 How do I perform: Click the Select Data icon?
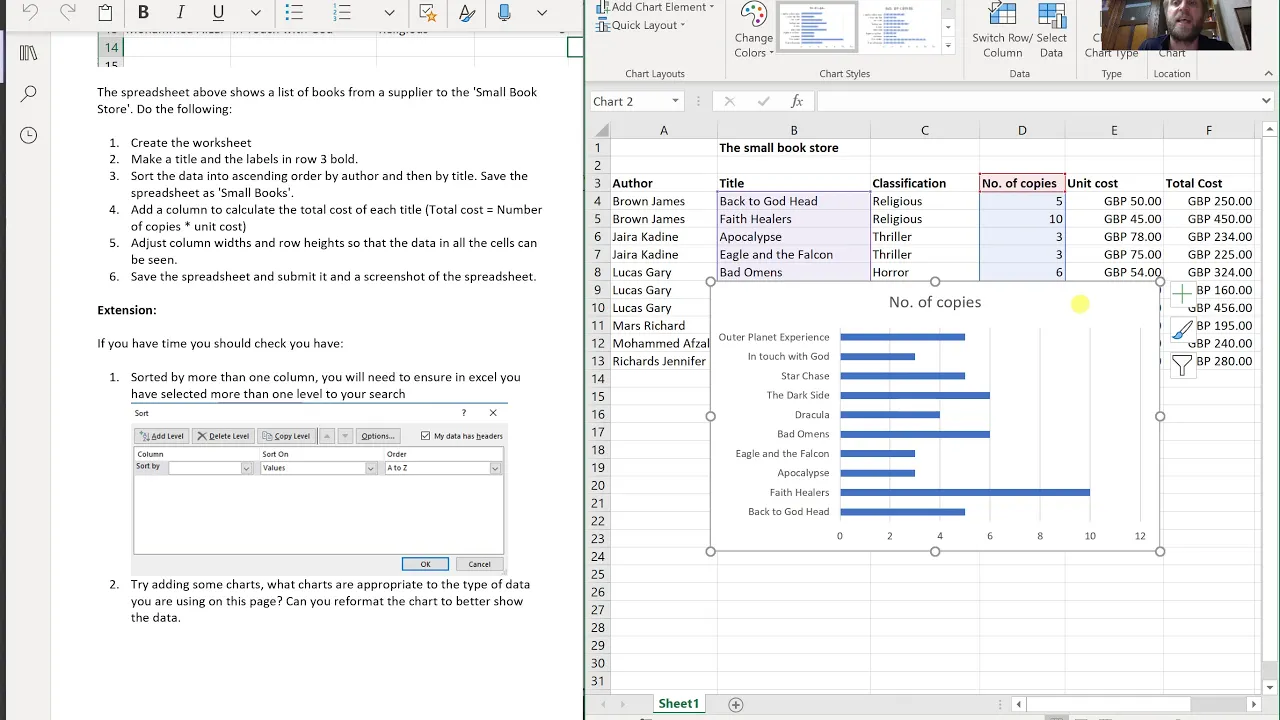point(1051,30)
